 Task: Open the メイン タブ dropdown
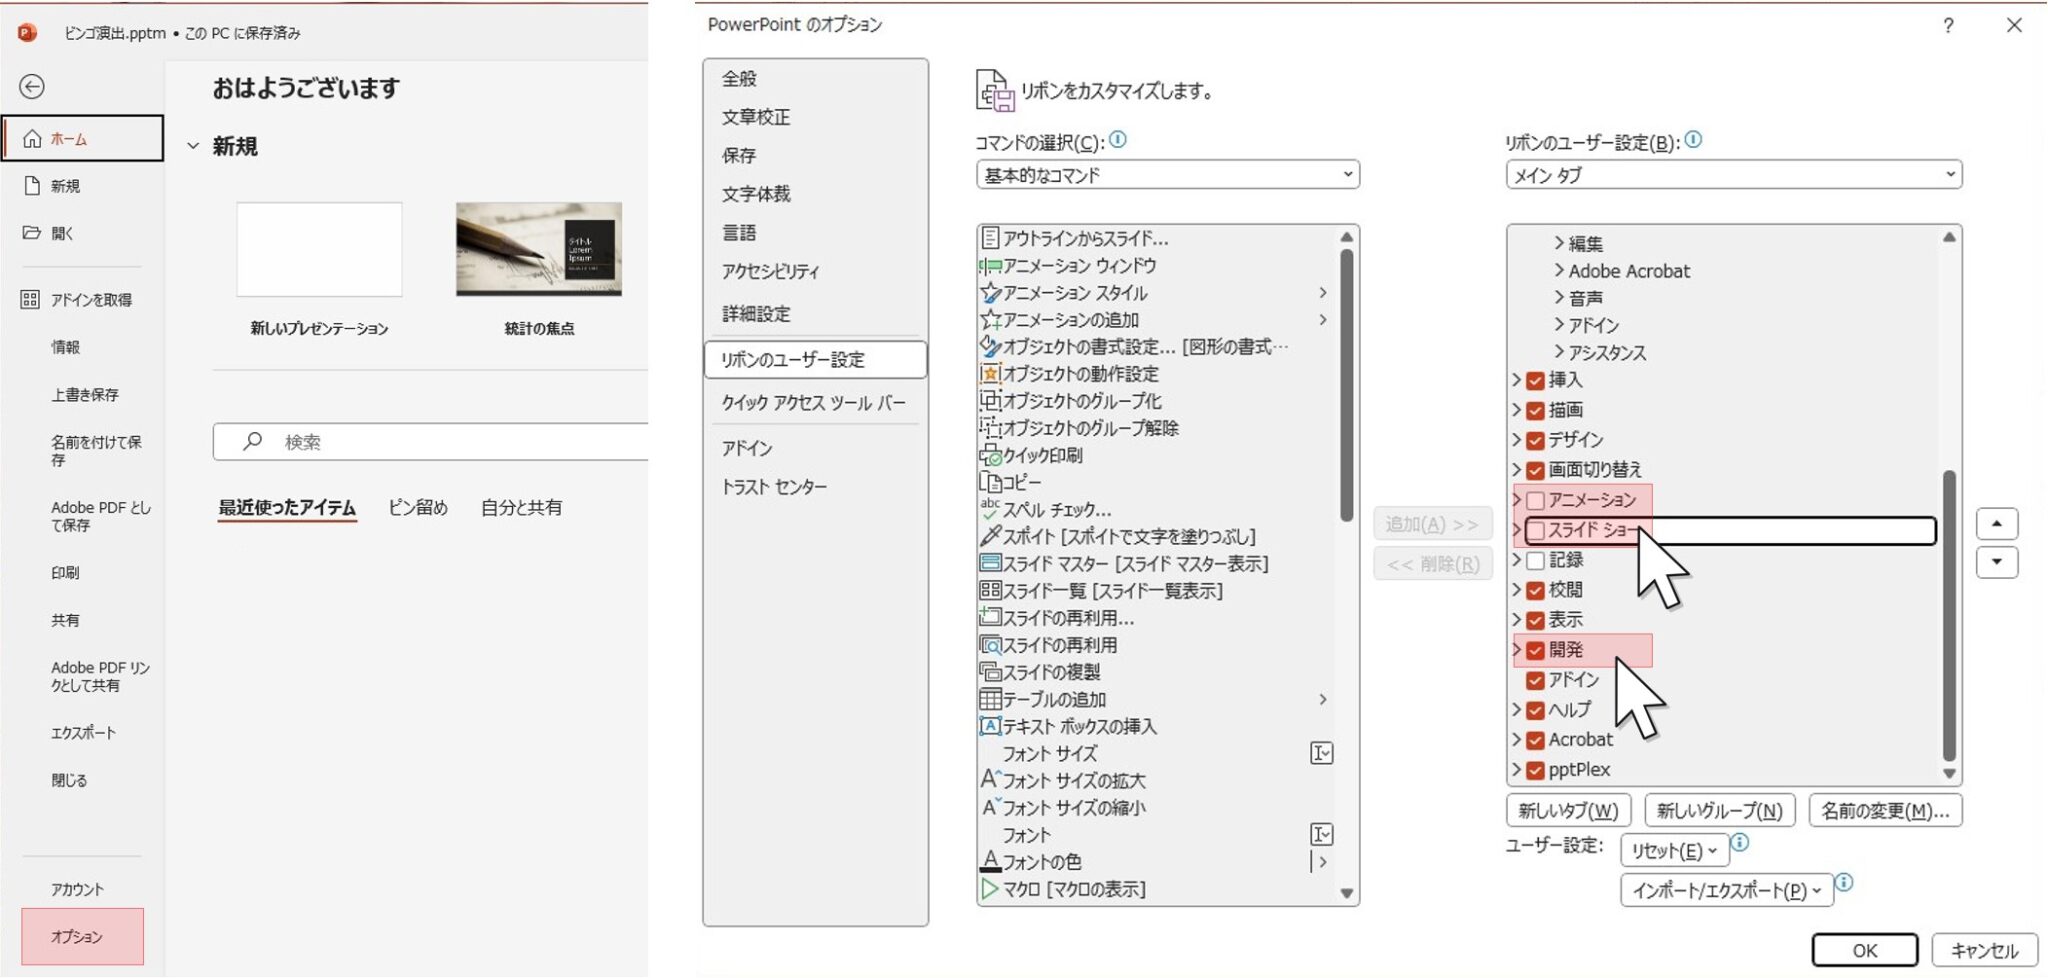tap(1733, 175)
